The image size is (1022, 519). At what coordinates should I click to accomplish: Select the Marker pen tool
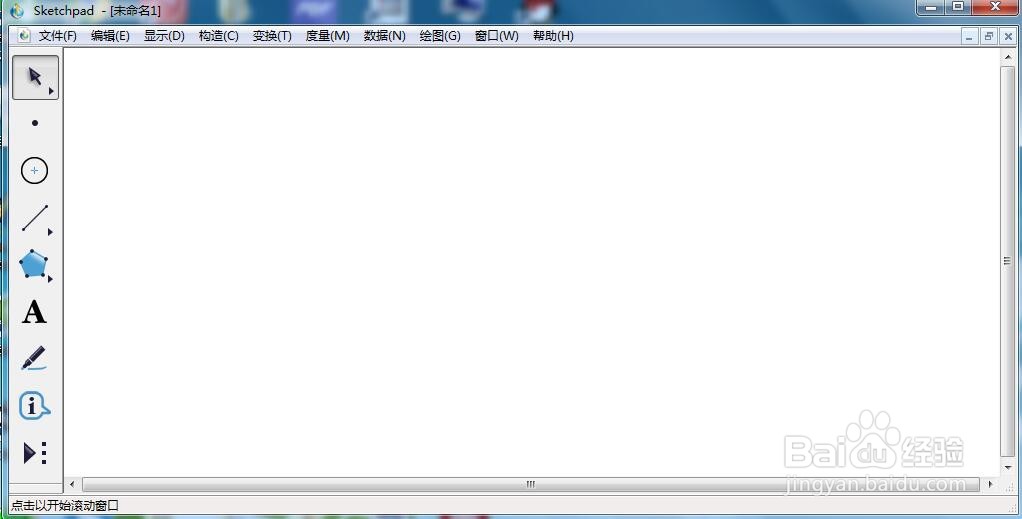pos(34,359)
